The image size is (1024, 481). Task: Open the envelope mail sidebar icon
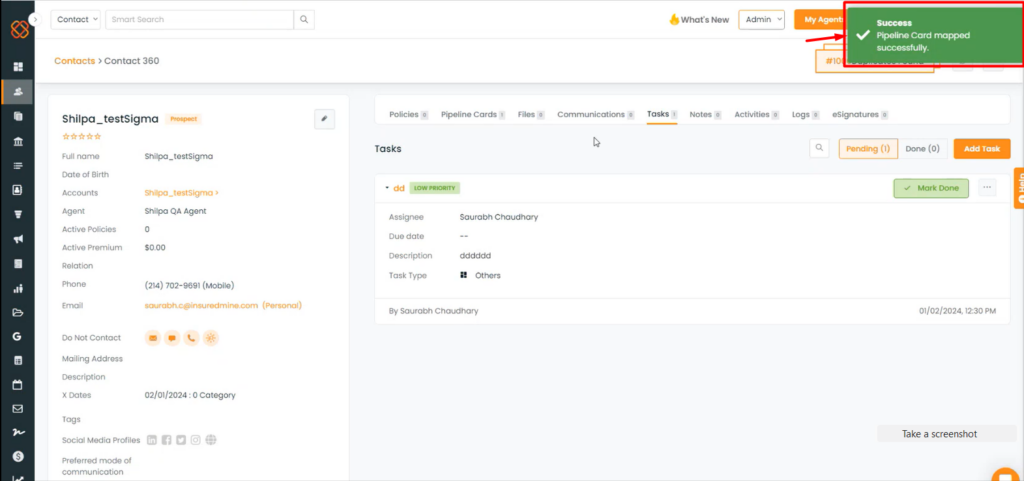[18, 409]
